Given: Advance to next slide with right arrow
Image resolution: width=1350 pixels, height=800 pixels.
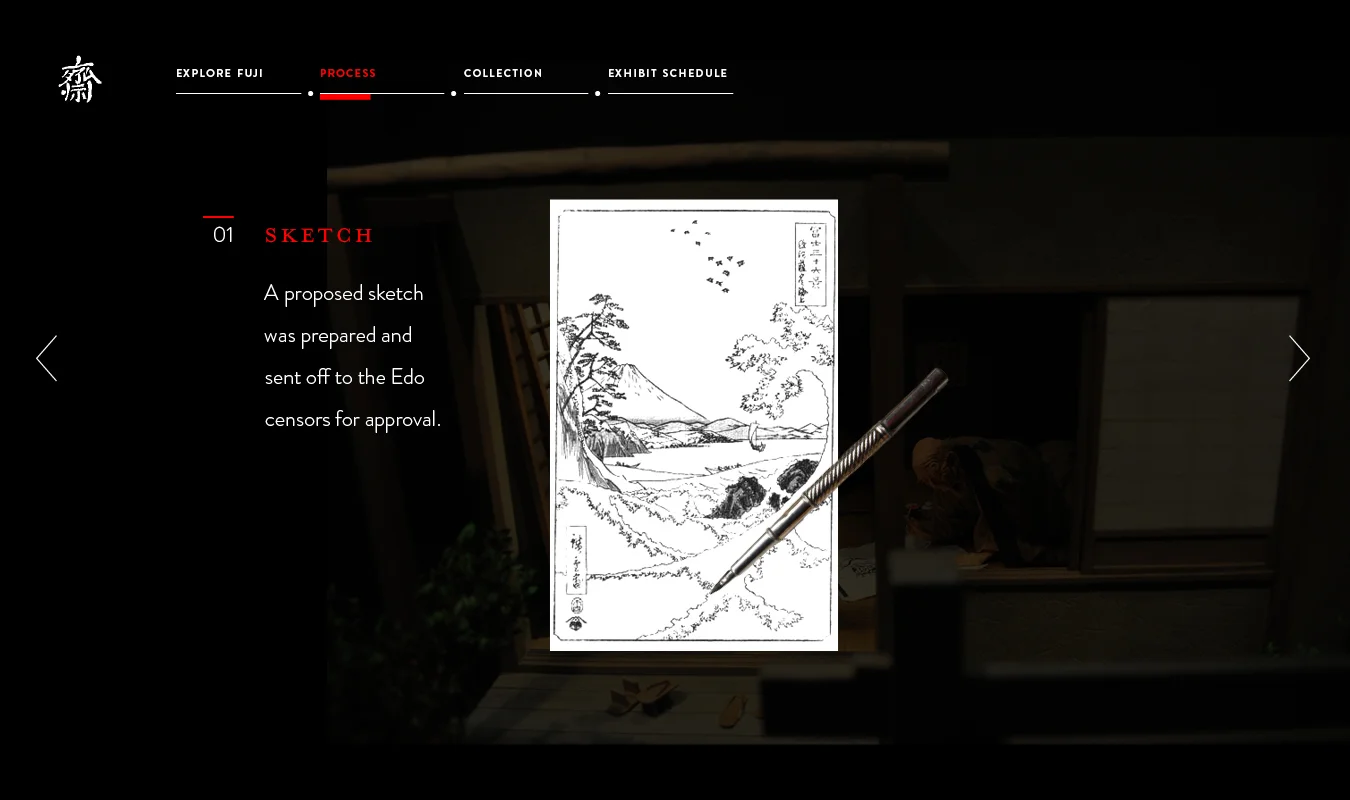Looking at the screenshot, I should pyautogui.click(x=1299, y=358).
